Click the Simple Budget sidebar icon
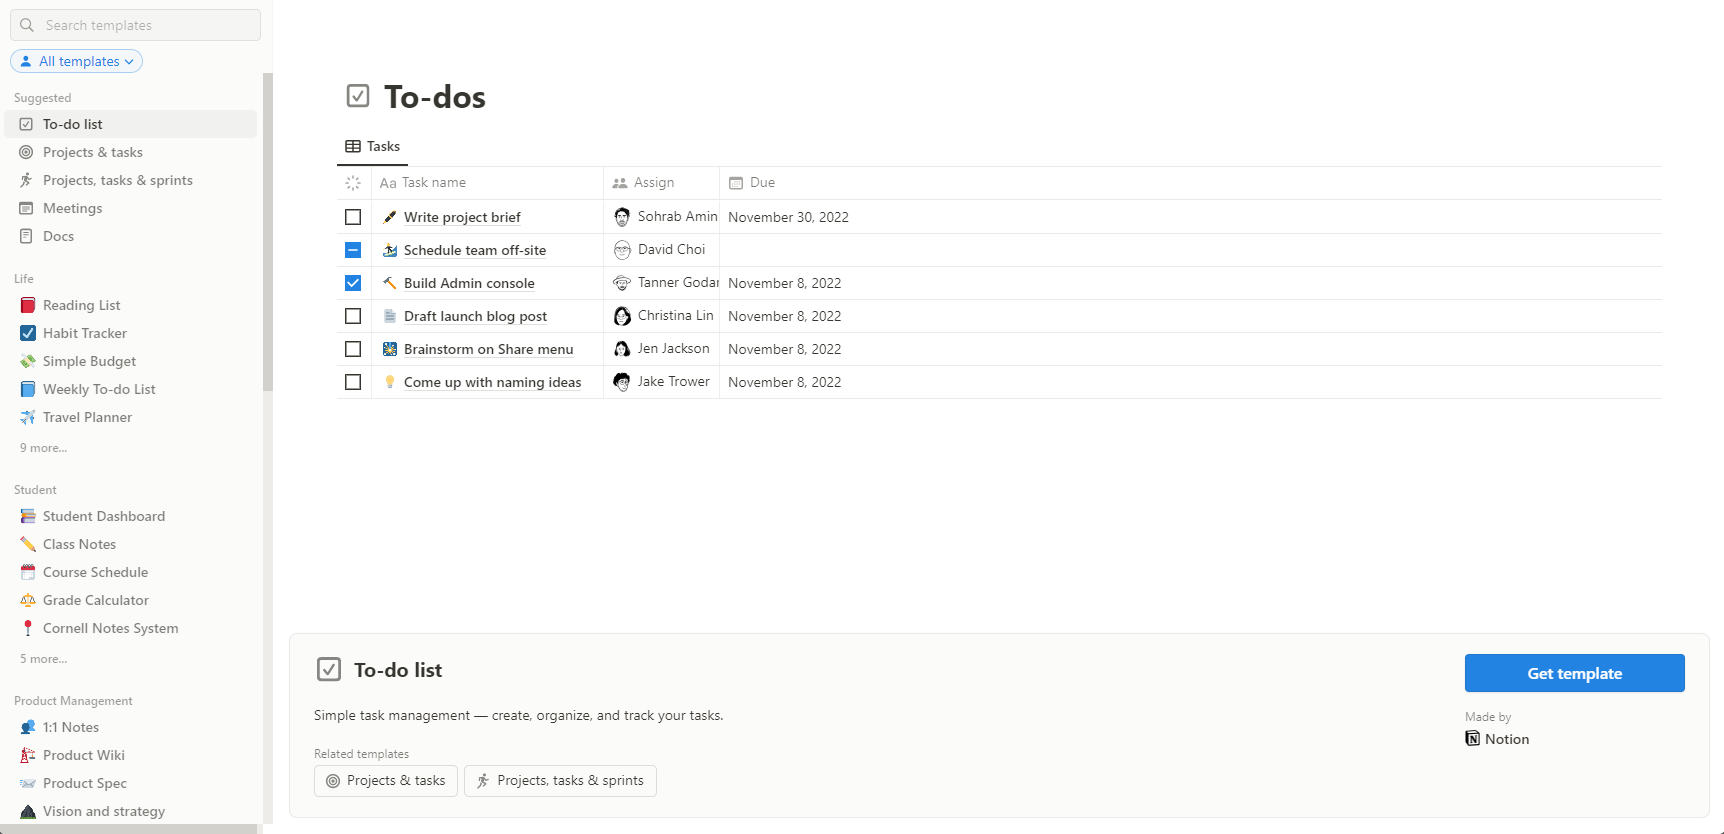The image size is (1724, 834). point(28,361)
